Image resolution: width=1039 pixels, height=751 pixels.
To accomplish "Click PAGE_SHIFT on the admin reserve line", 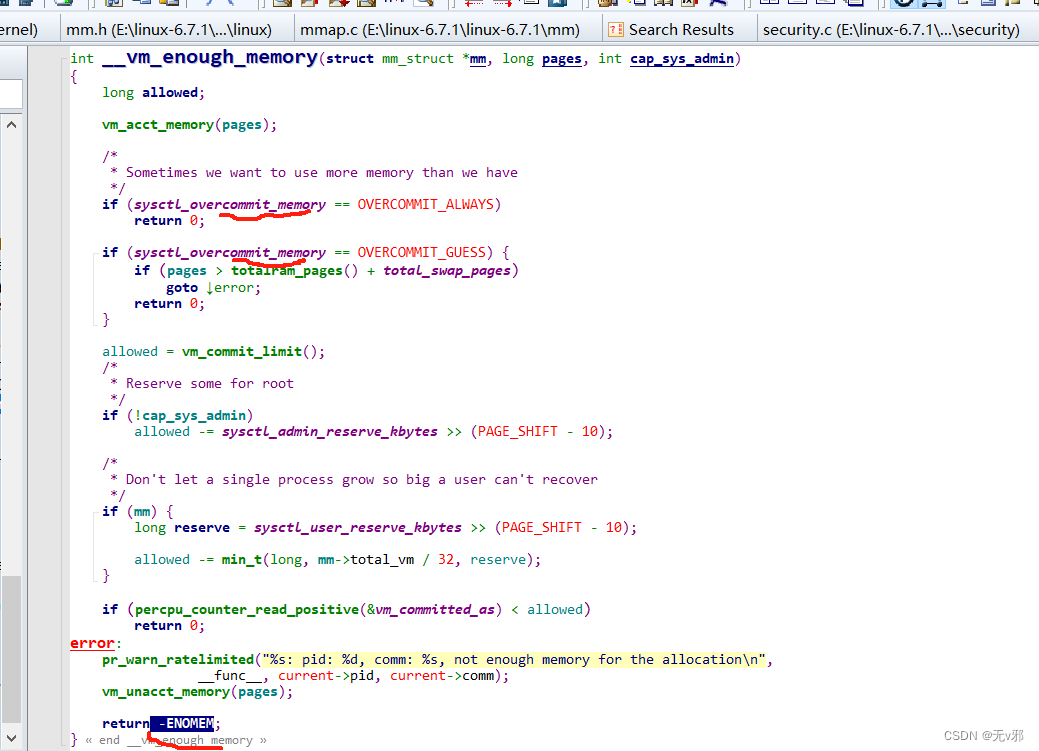I will coord(518,432).
